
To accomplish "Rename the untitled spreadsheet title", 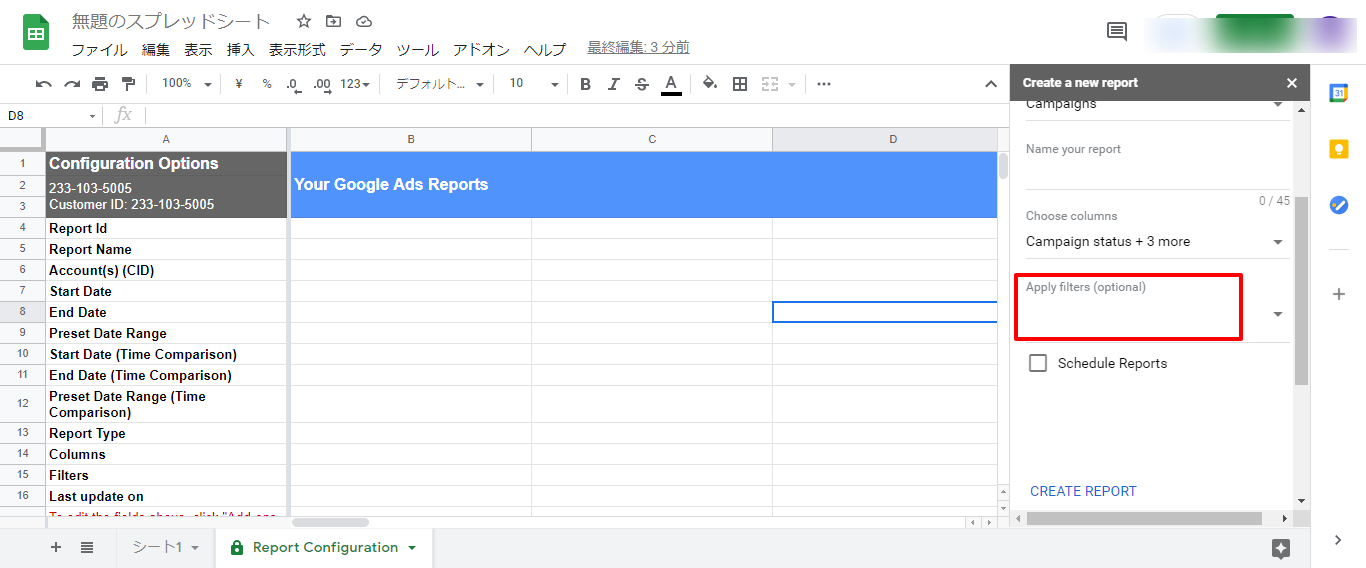I will tap(171, 21).
